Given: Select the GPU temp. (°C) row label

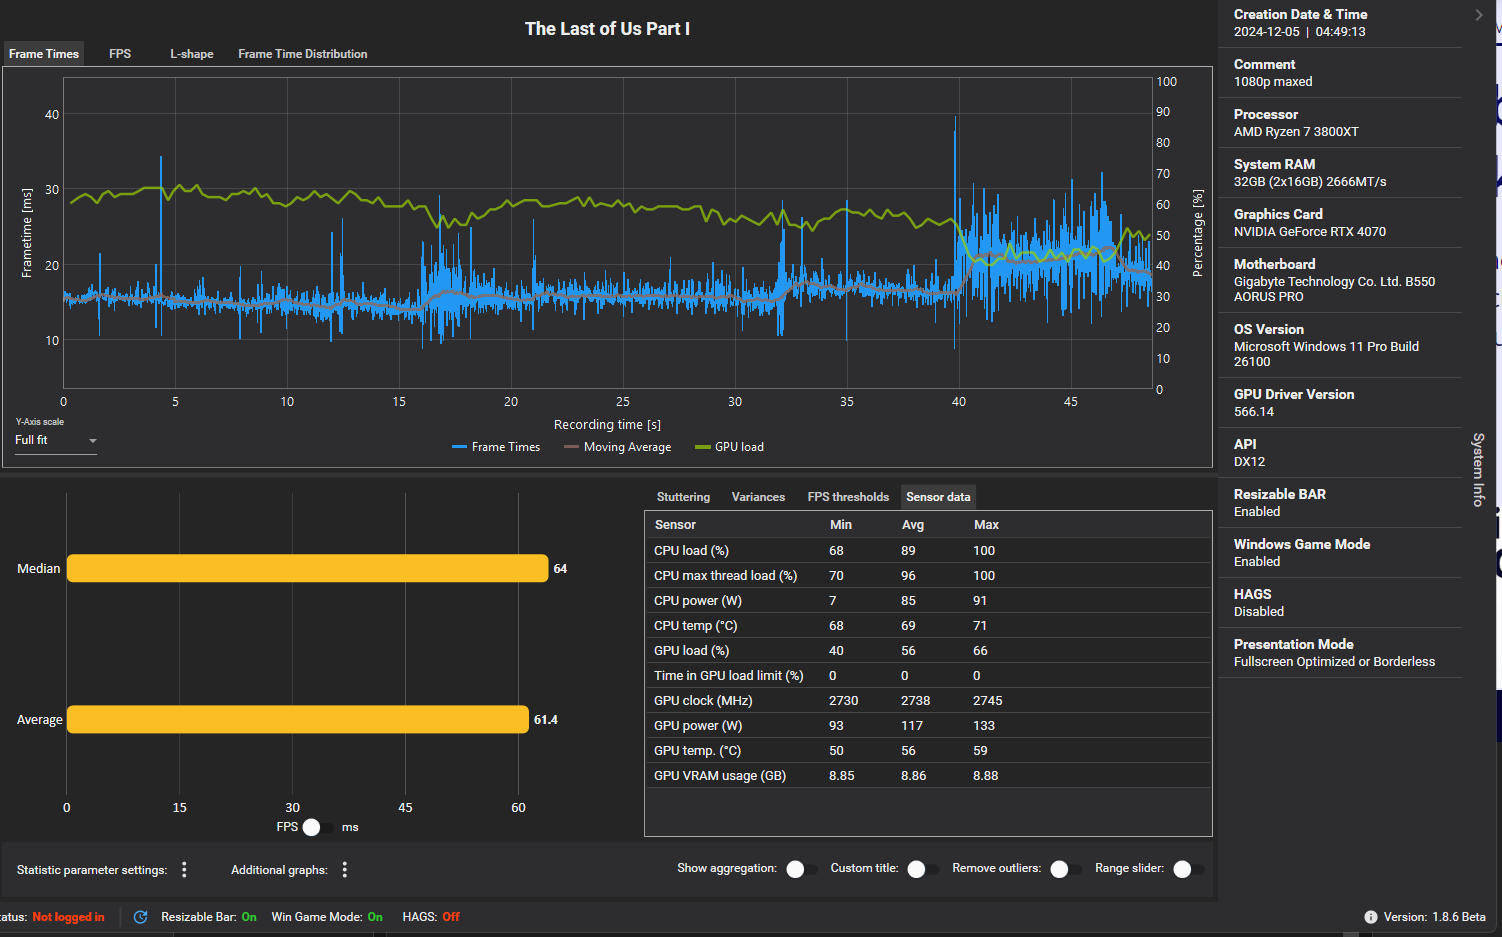Looking at the screenshot, I should pyautogui.click(x=697, y=751).
